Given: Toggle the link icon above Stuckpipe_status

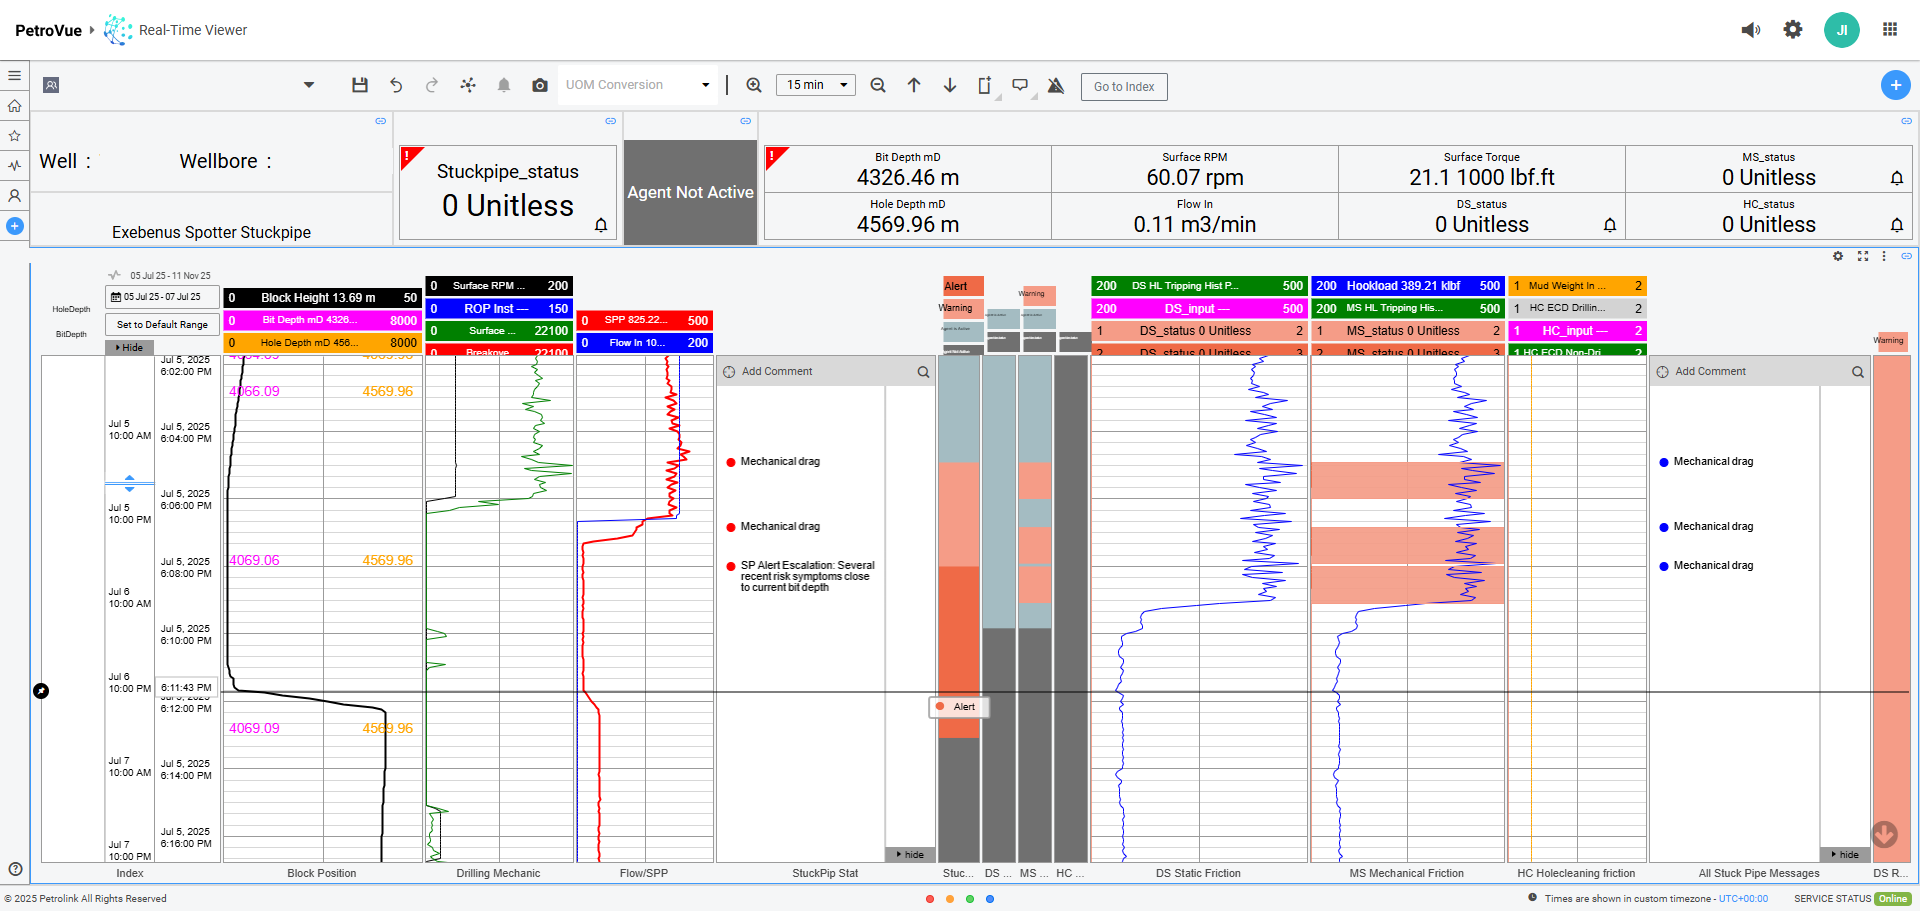Looking at the screenshot, I should click(610, 121).
